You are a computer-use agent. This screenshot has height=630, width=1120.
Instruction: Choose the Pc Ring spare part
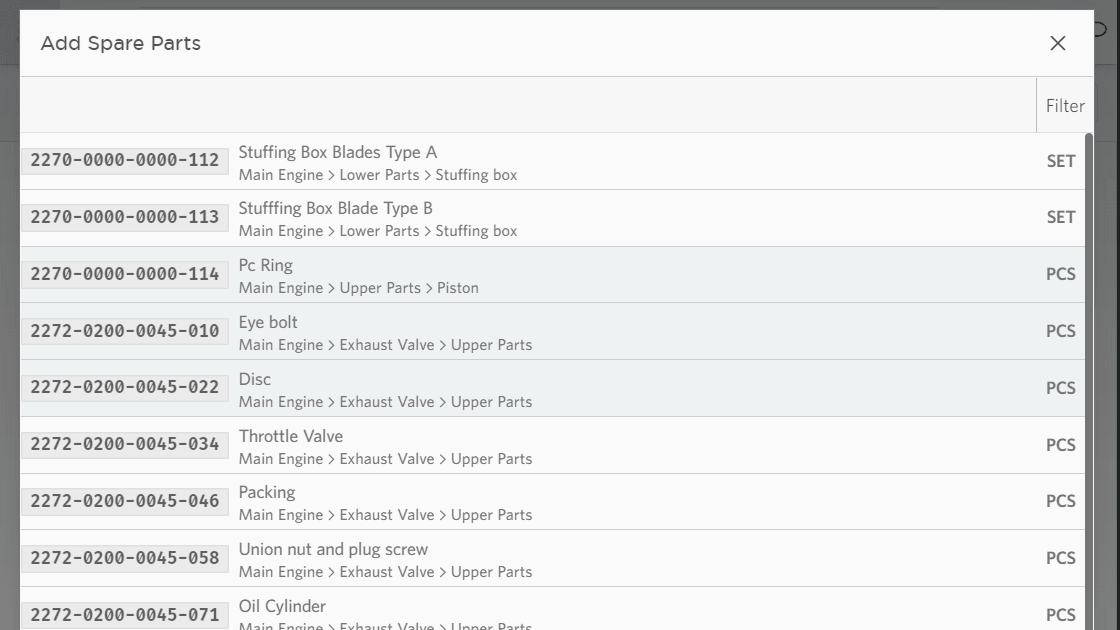click(x=266, y=265)
